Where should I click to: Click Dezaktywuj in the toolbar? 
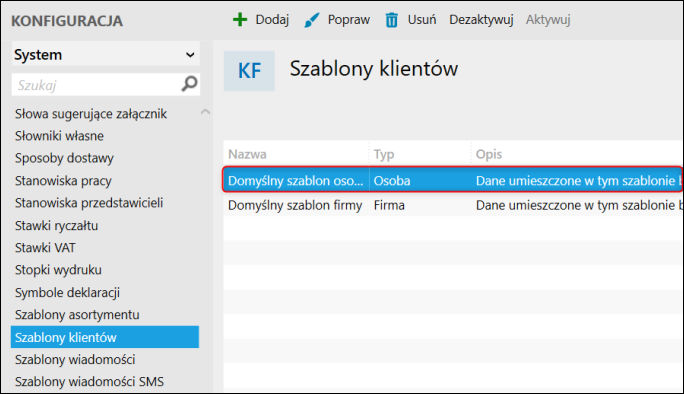point(481,20)
